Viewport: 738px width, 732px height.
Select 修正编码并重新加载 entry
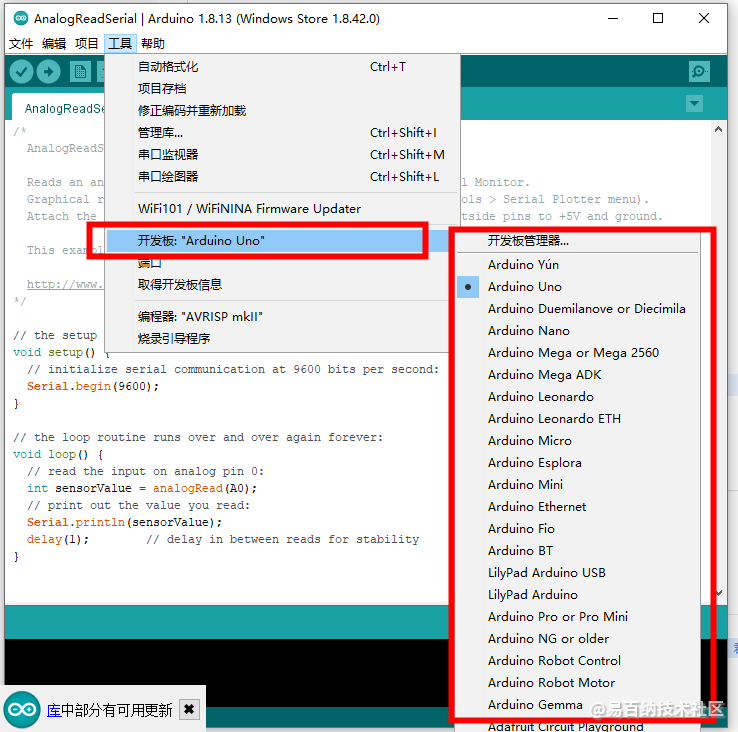[x=282, y=111]
